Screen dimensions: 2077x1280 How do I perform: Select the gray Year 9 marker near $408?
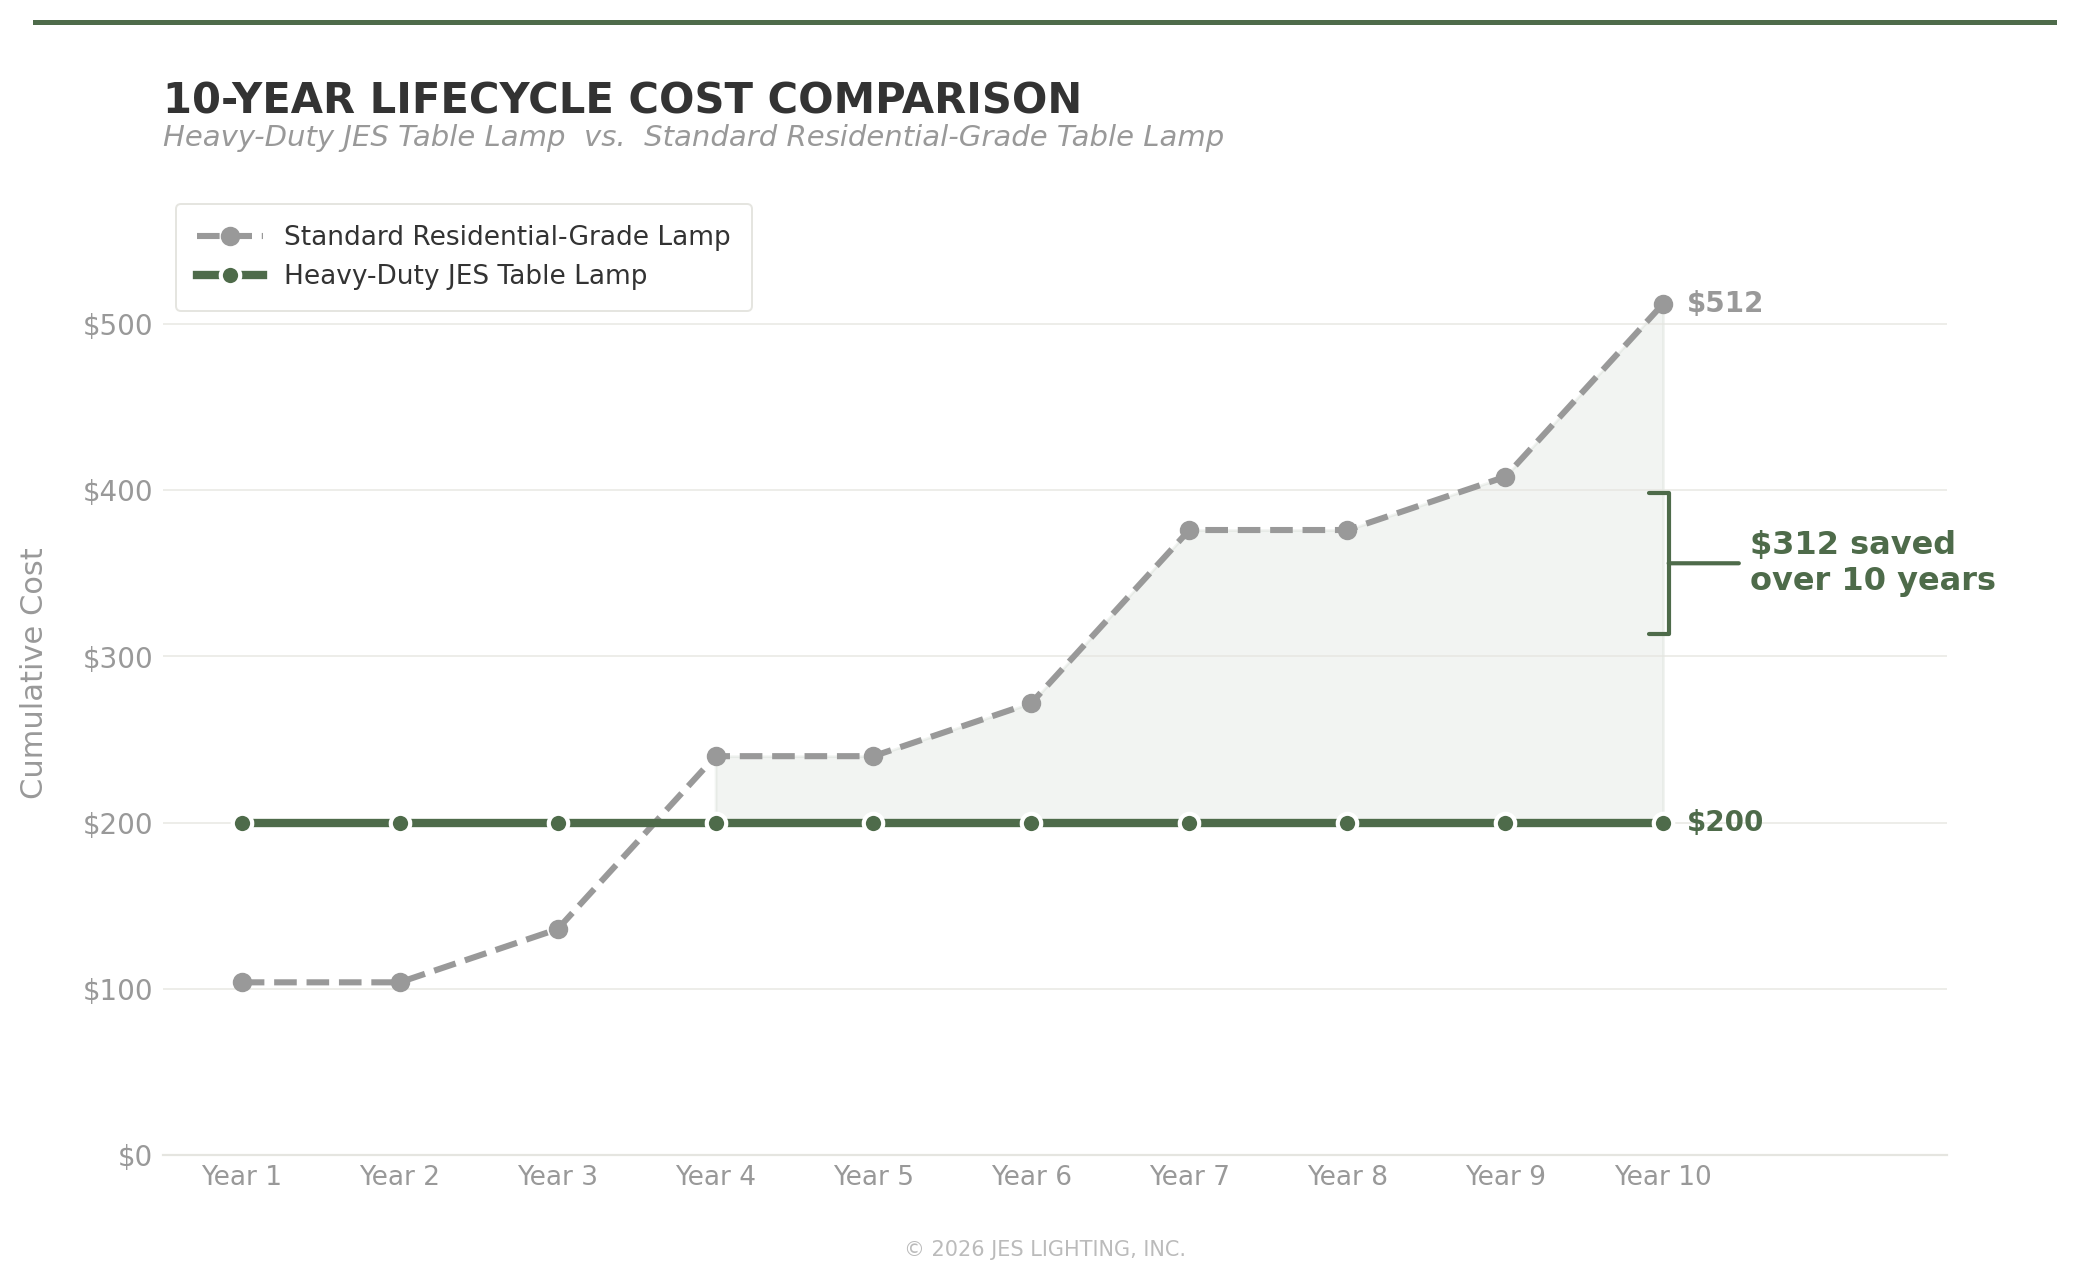(x=1504, y=477)
